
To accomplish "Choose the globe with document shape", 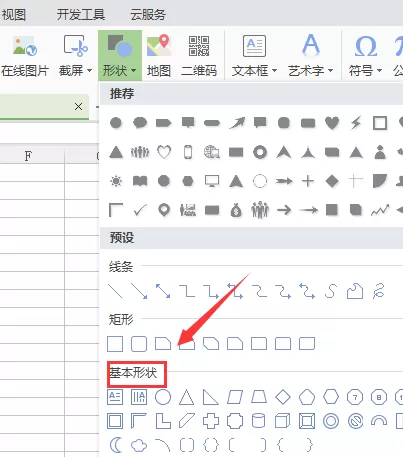I will pyautogui.click(x=212, y=152).
